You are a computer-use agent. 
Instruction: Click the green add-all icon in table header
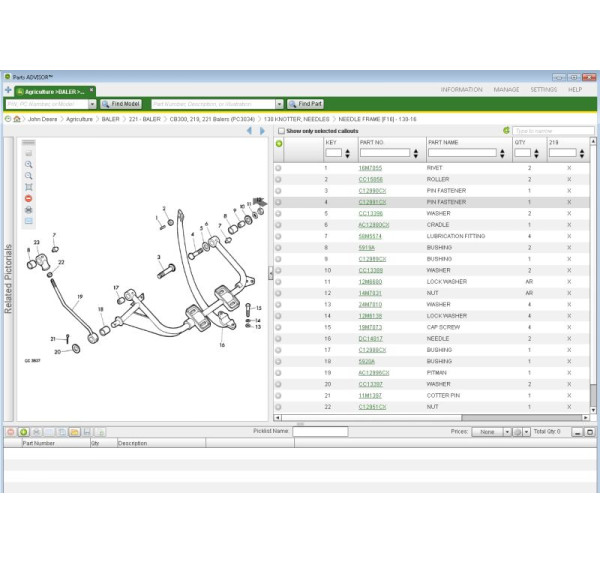(x=279, y=143)
